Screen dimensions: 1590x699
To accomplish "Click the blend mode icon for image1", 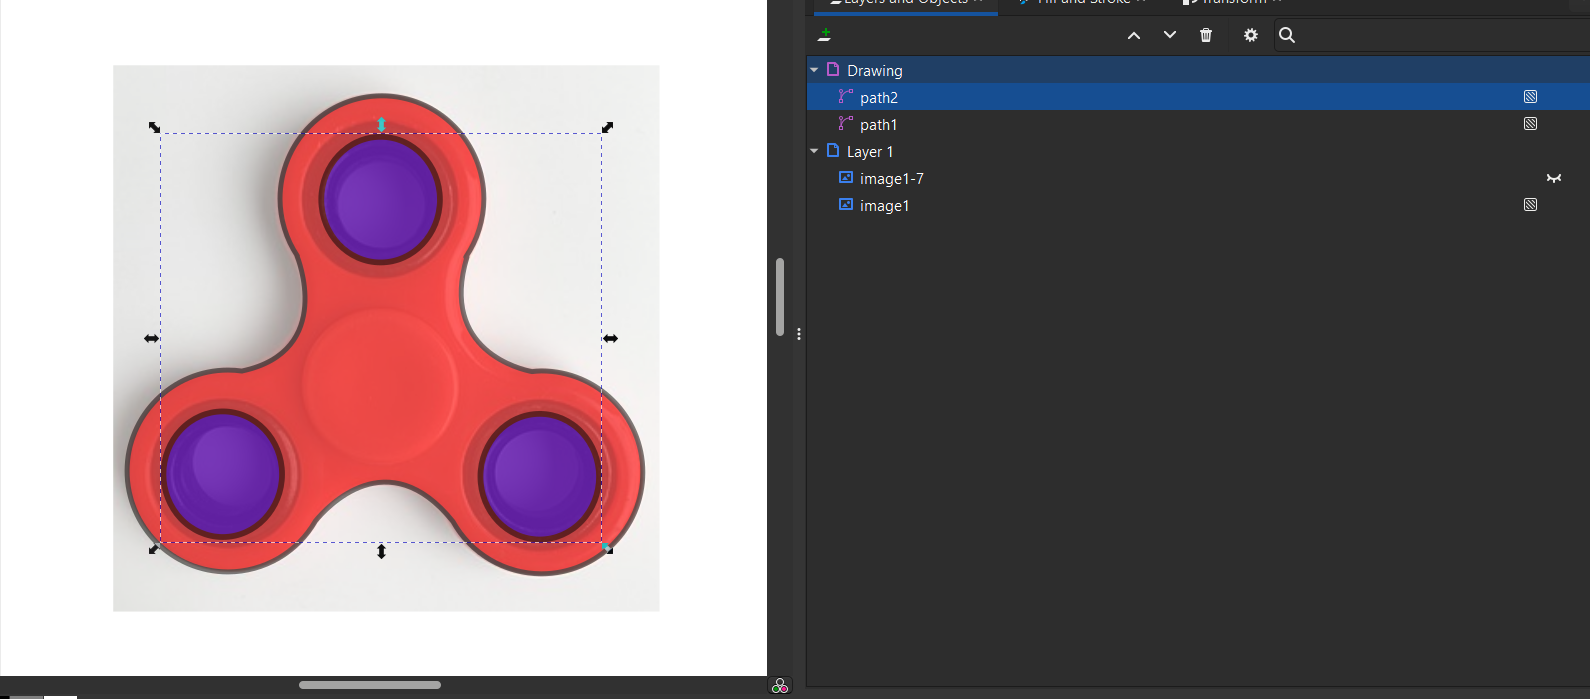I will [1530, 205].
